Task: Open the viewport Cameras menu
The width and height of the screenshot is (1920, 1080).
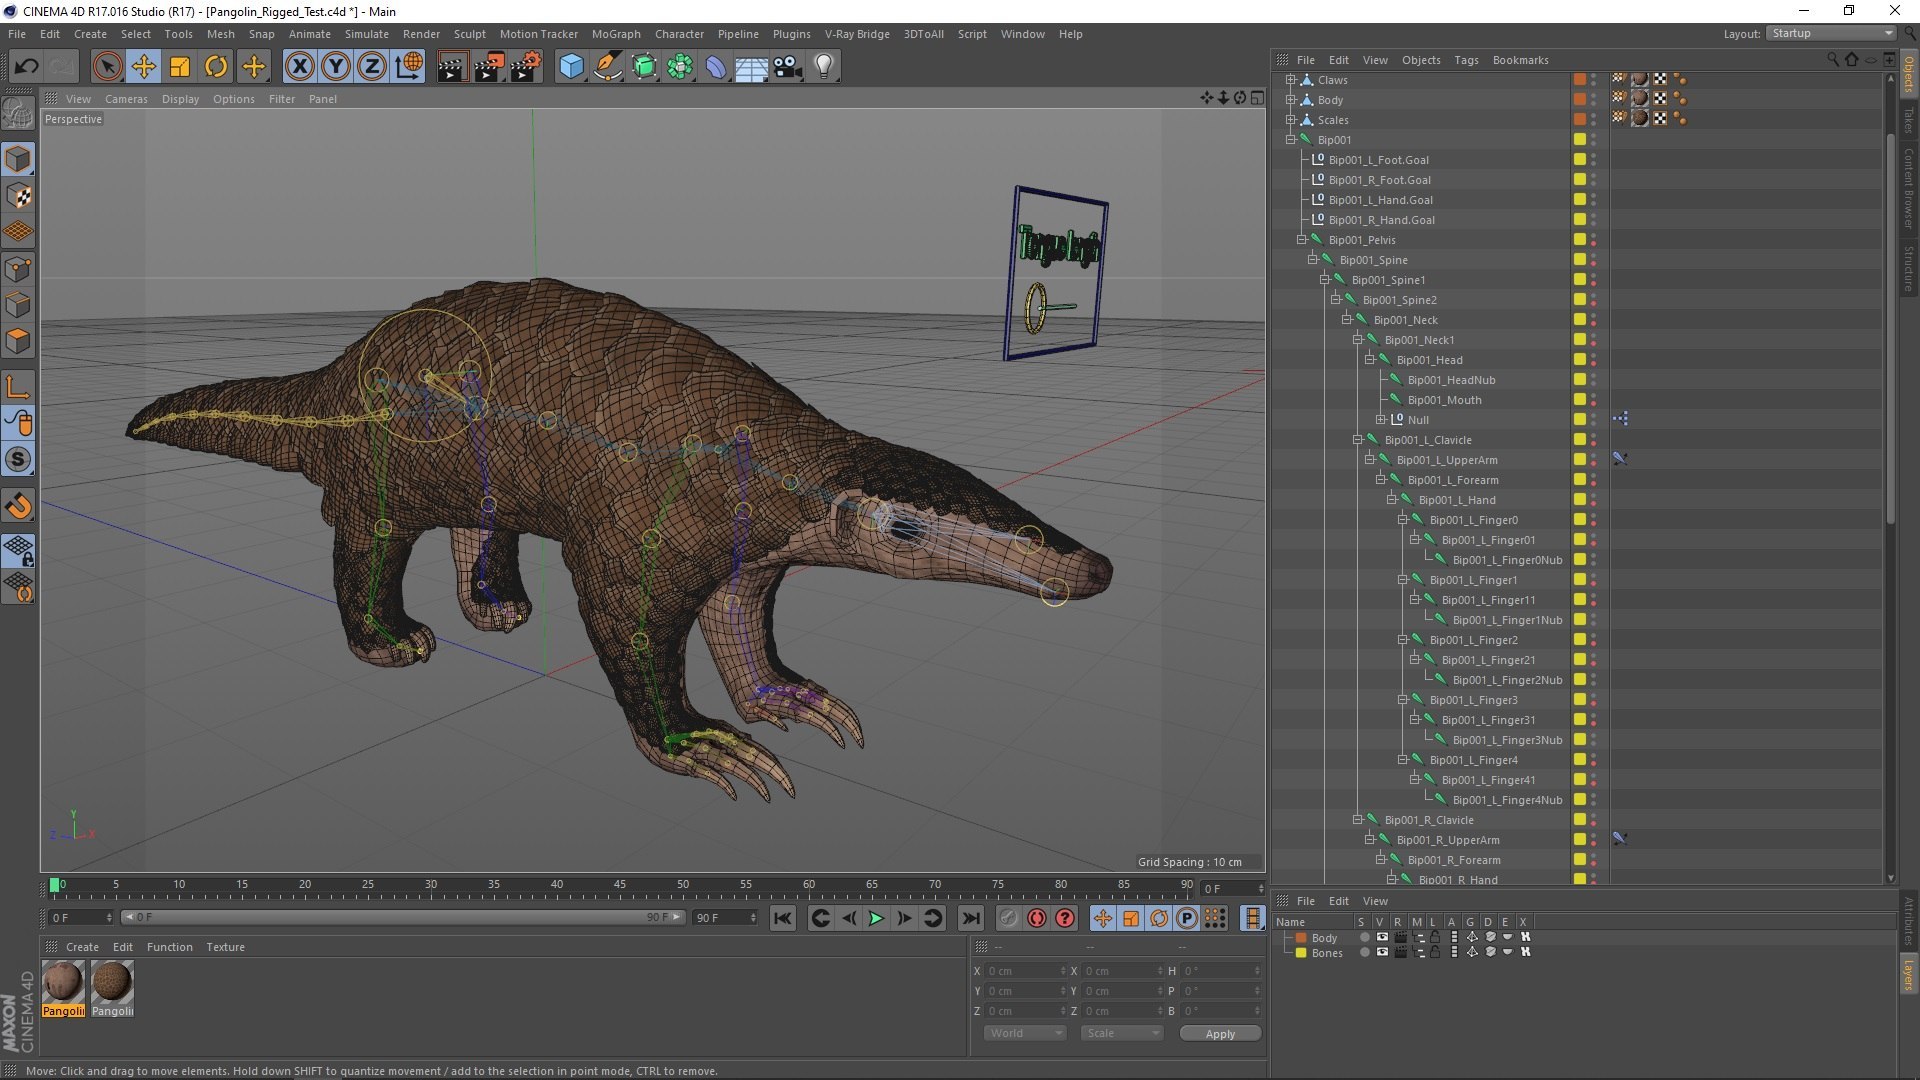Action: click(x=126, y=99)
